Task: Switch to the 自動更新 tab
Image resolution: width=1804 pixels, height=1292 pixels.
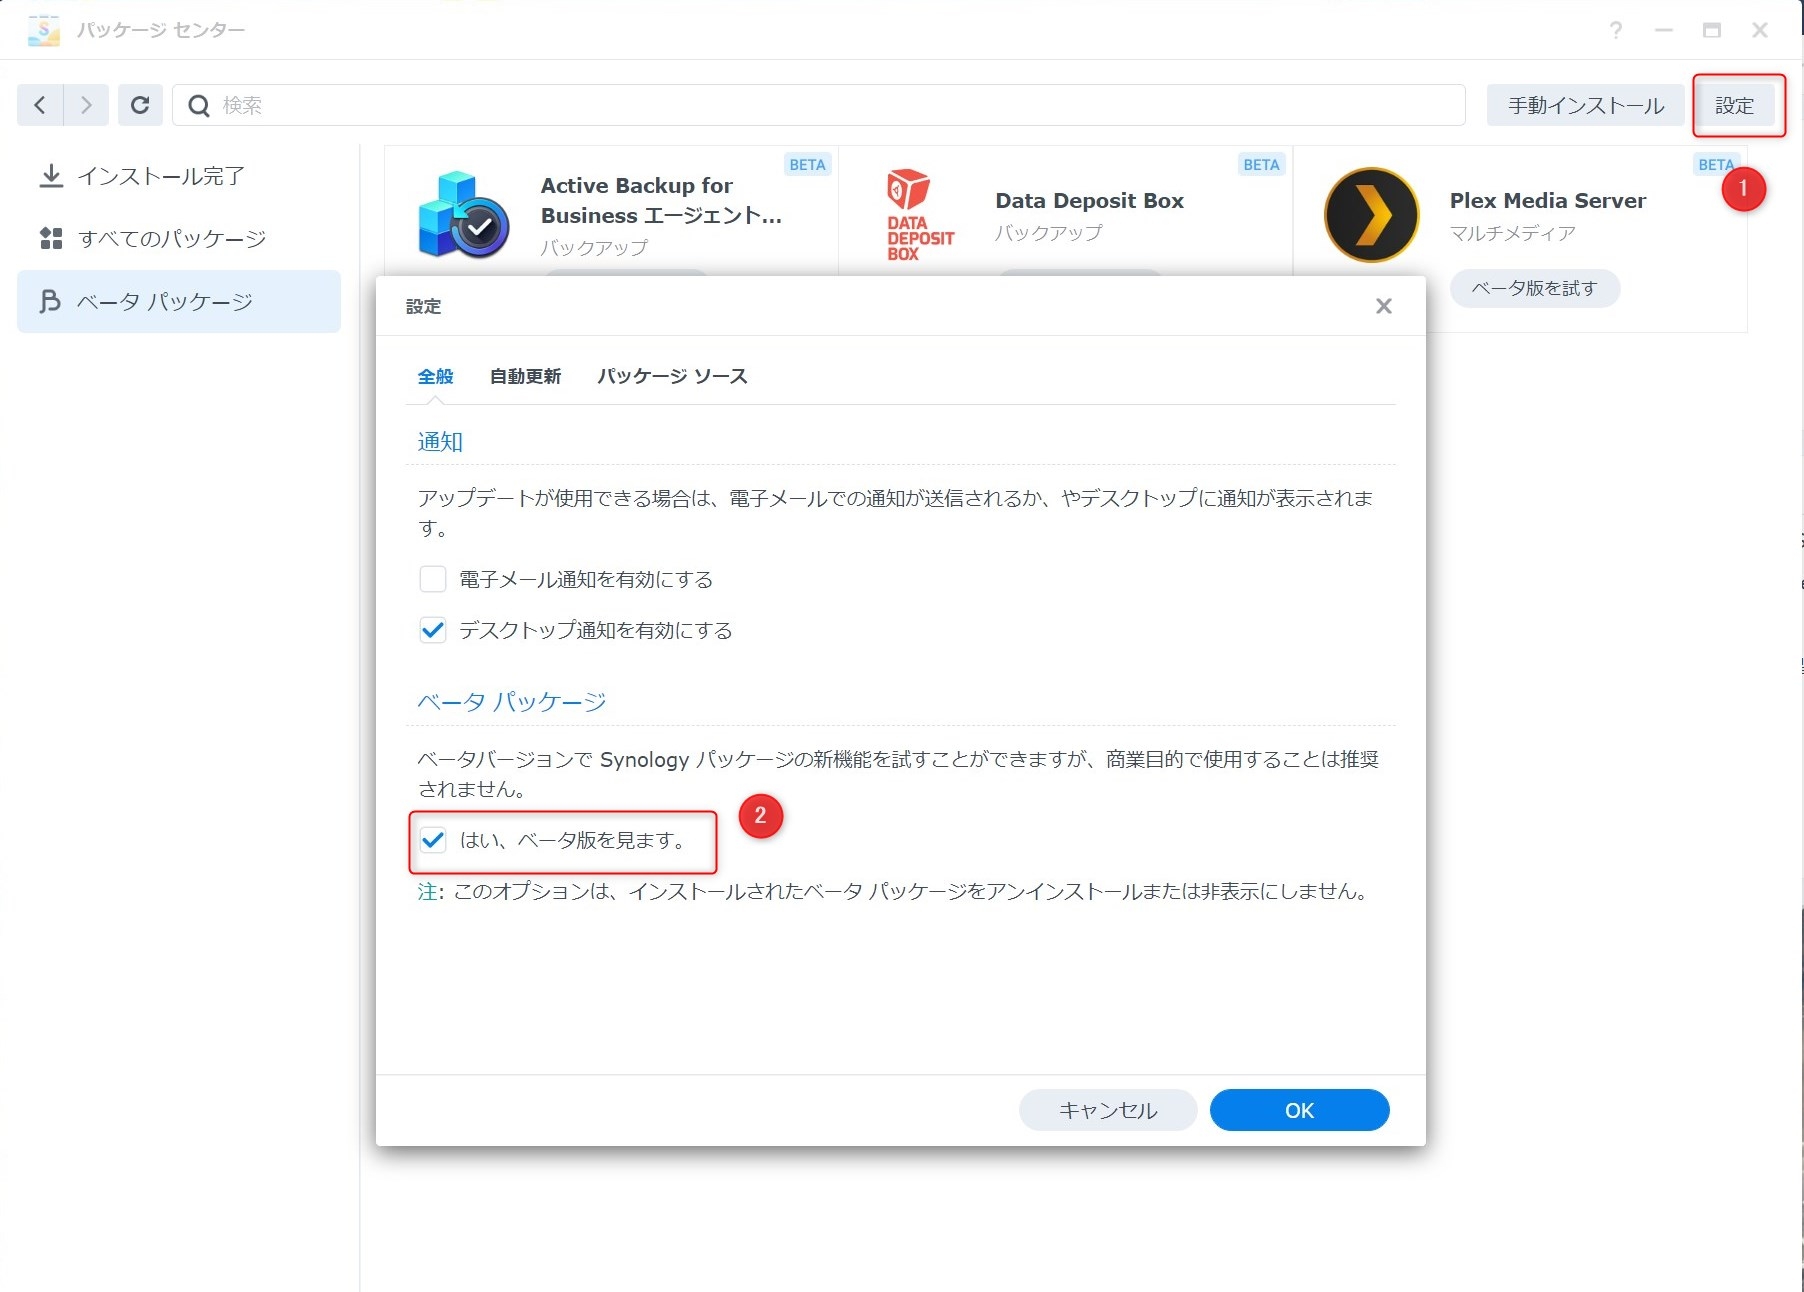Action: click(x=525, y=376)
